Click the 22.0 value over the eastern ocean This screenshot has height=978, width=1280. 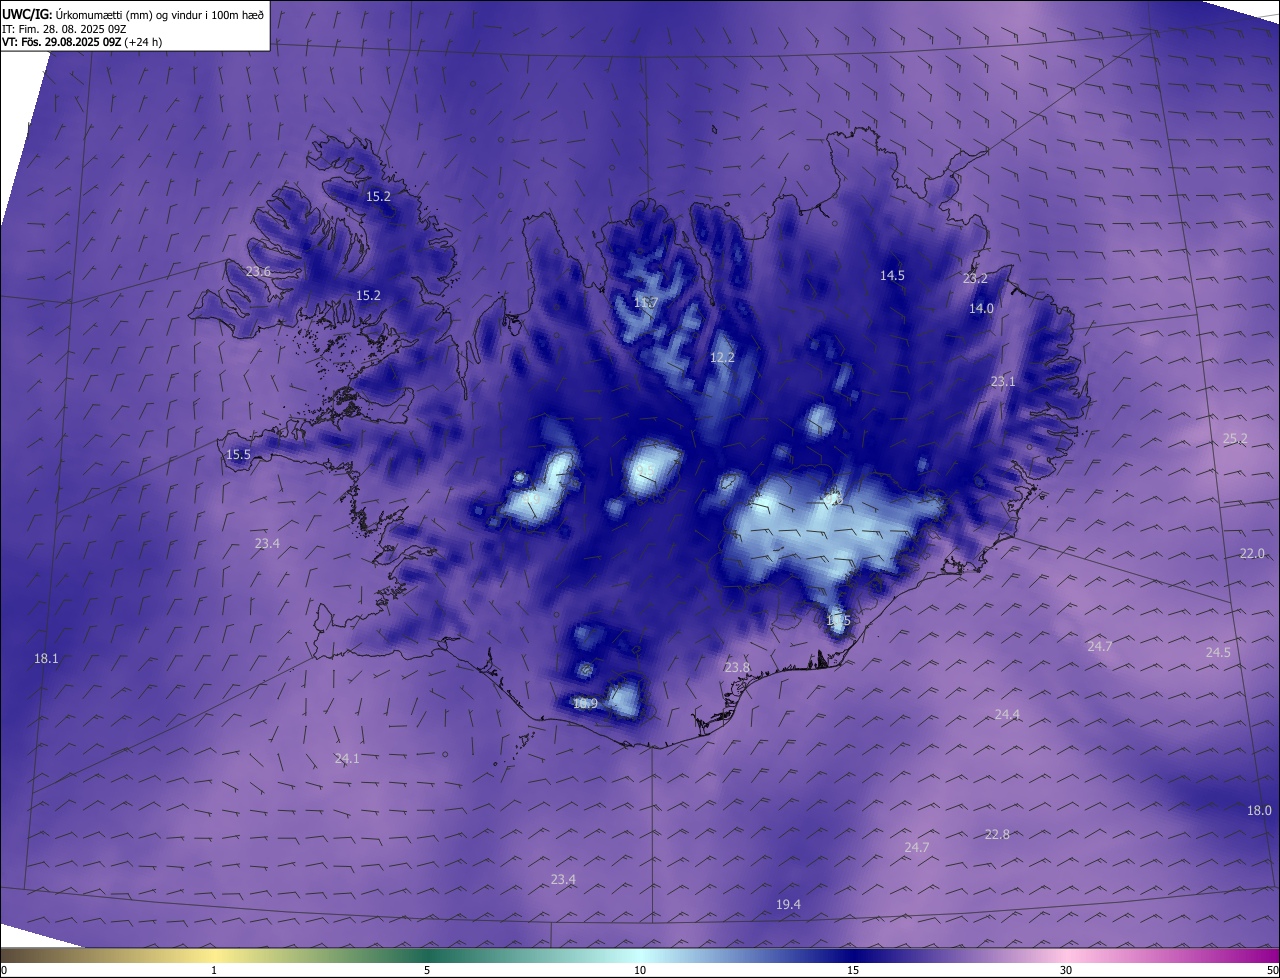coord(1252,554)
